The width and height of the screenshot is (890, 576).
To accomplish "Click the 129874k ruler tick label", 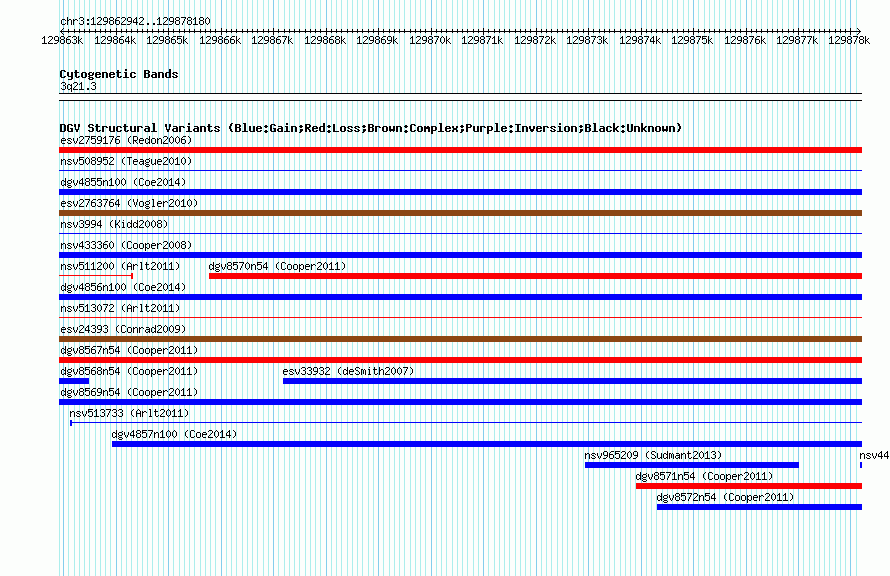I will pyautogui.click(x=640, y=40).
